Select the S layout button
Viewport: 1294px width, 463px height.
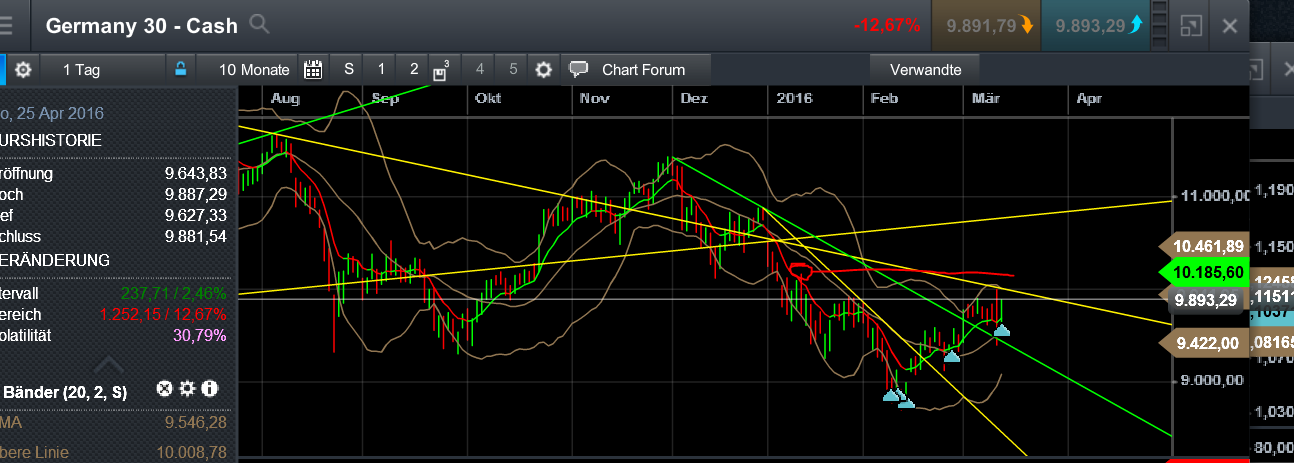pos(349,69)
